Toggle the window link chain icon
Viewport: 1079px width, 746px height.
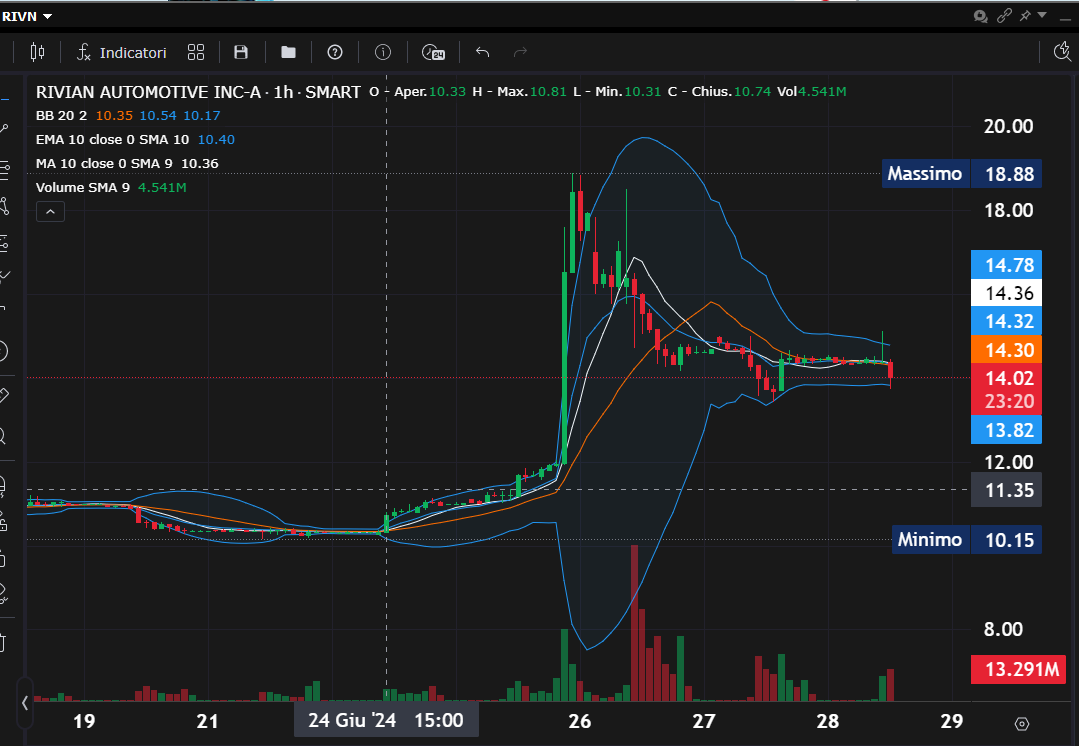point(1004,16)
